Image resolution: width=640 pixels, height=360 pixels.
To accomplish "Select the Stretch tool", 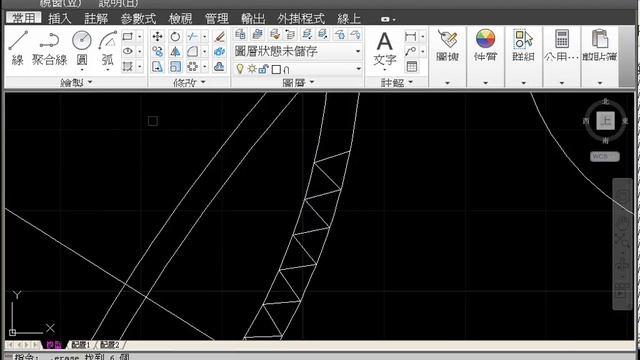I will coord(158,66).
